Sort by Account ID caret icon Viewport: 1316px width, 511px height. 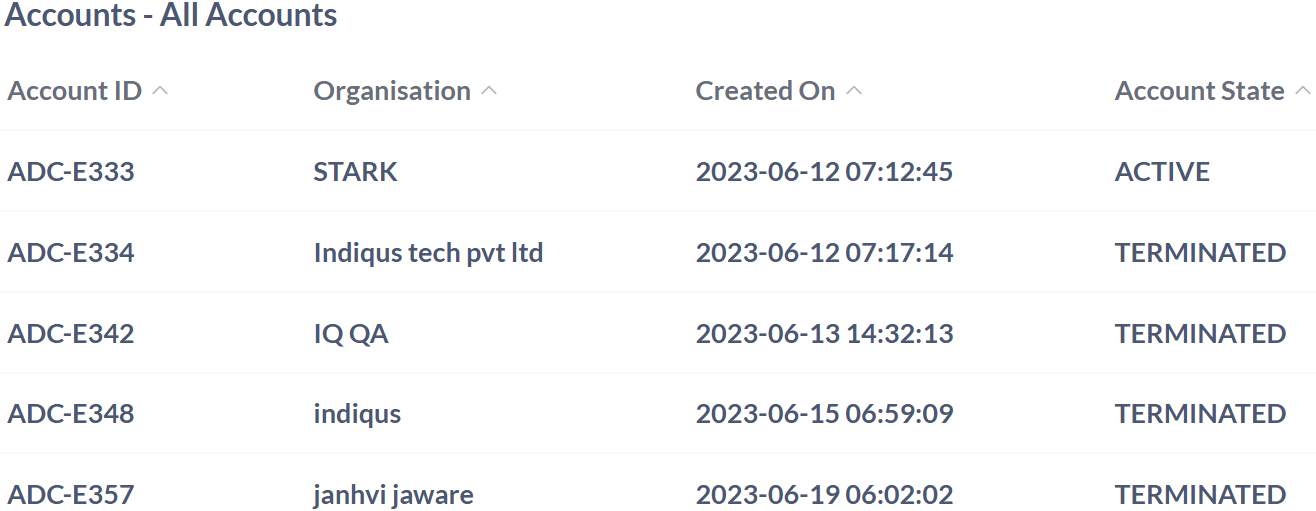[160, 91]
